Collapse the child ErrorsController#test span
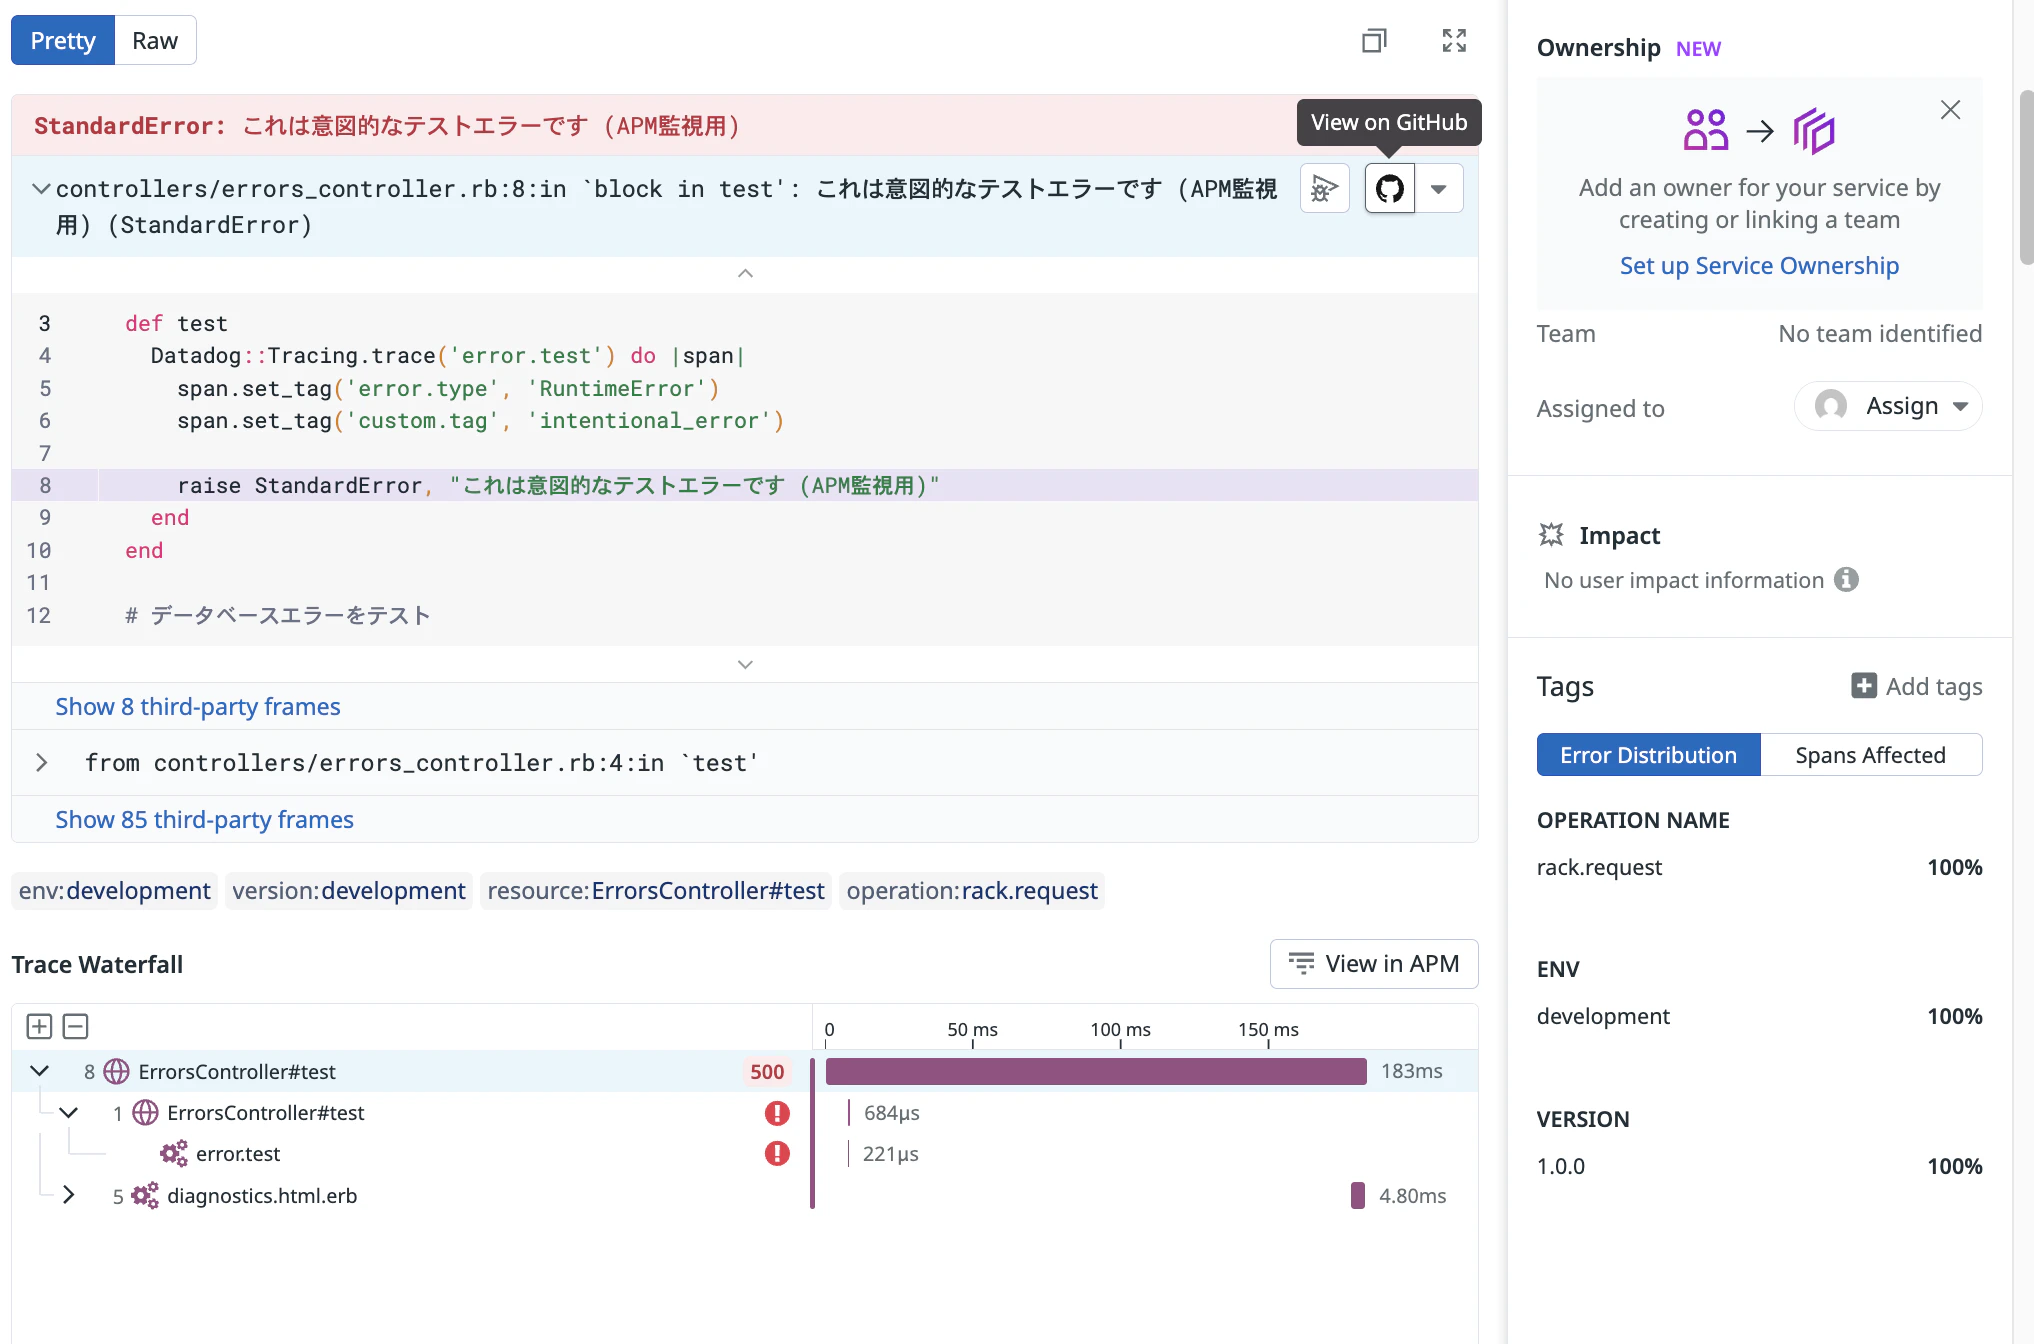The image size is (2034, 1344). (x=68, y=1112)
